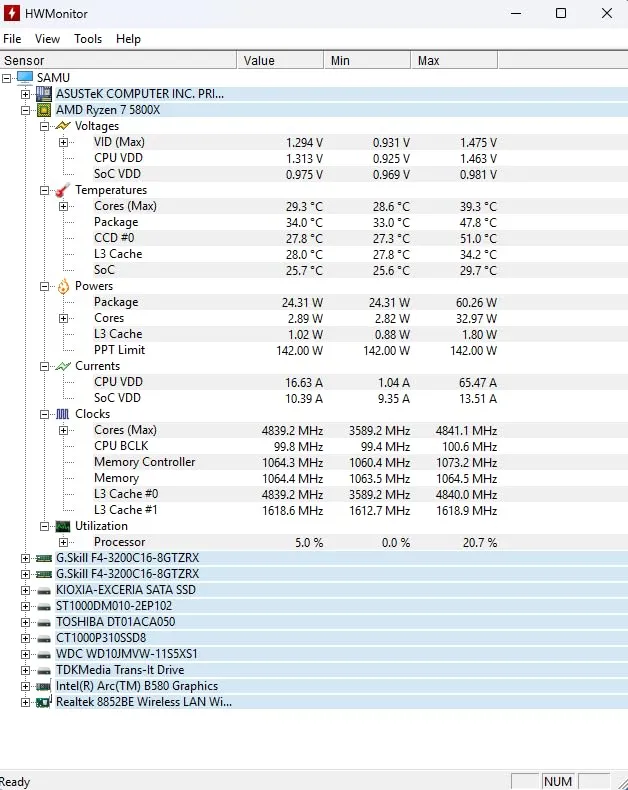Click the ST1000DM010 drive icon
The image size is (628, 790).
coord(44,607)
